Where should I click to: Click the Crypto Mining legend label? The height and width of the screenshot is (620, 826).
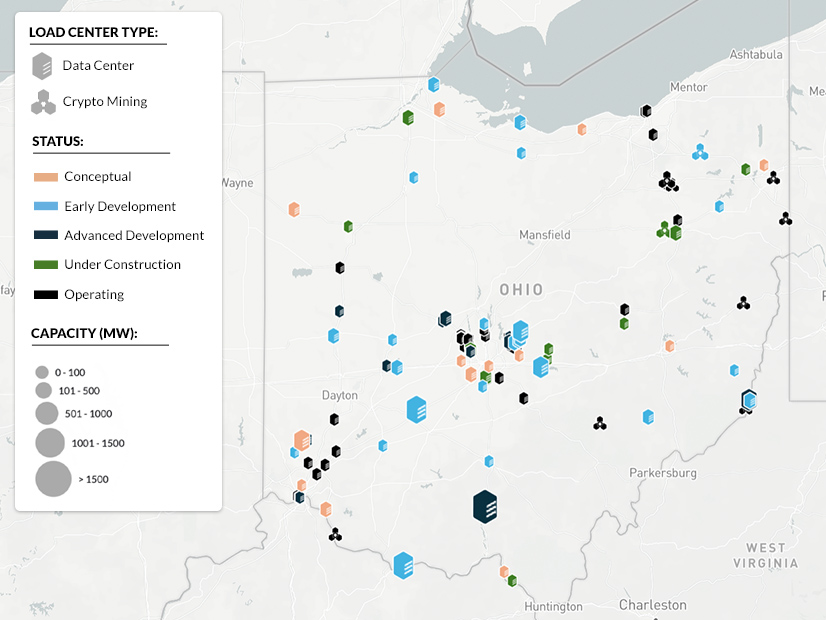coord(105,102)
